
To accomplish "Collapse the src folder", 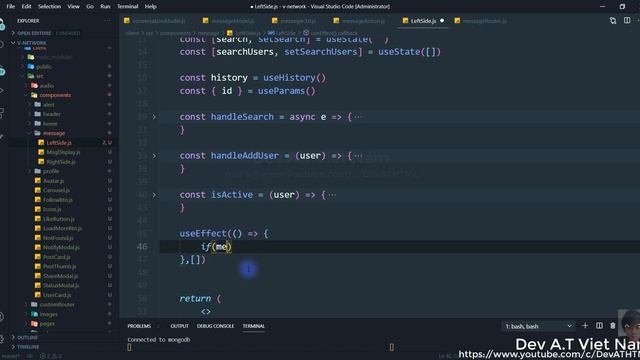I will pyautogui.click(x=39, y=76).
